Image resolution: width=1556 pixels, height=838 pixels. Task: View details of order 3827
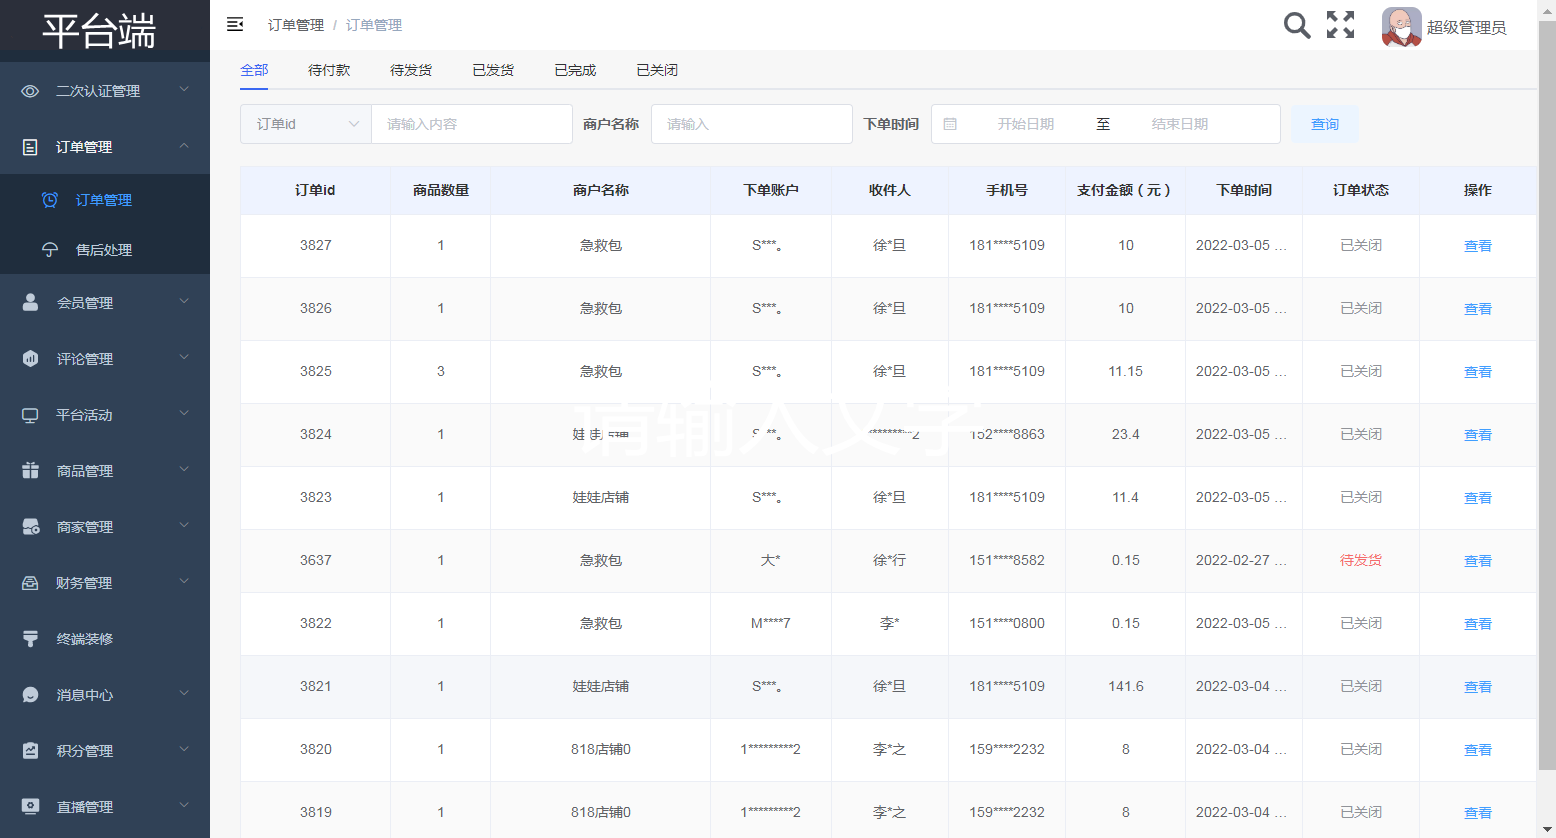[1477, 246]
